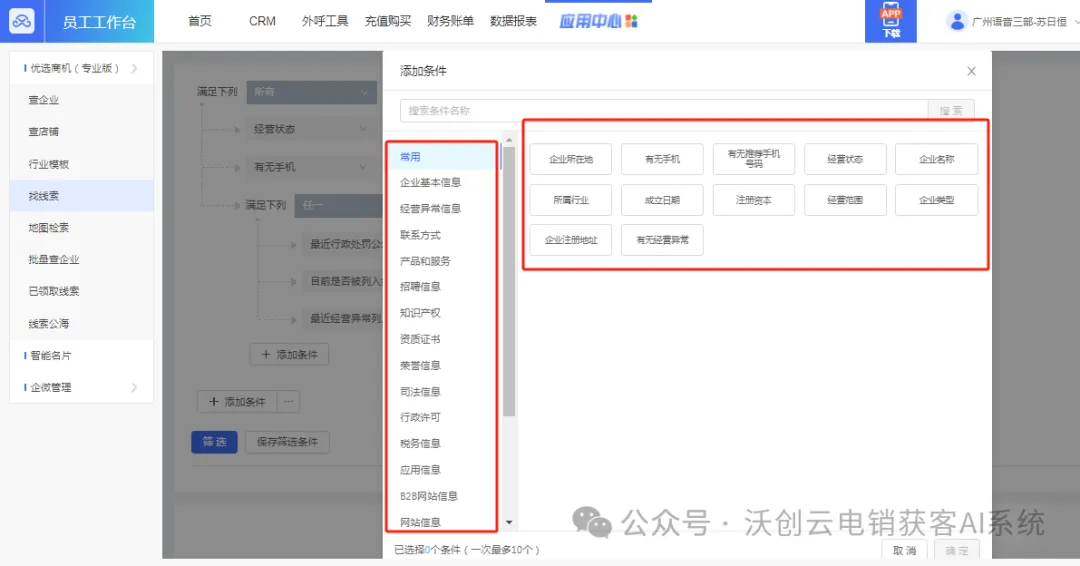
Task: Choose the 有无推荐手机号码 condition
Action: click(x=754, y=159)
